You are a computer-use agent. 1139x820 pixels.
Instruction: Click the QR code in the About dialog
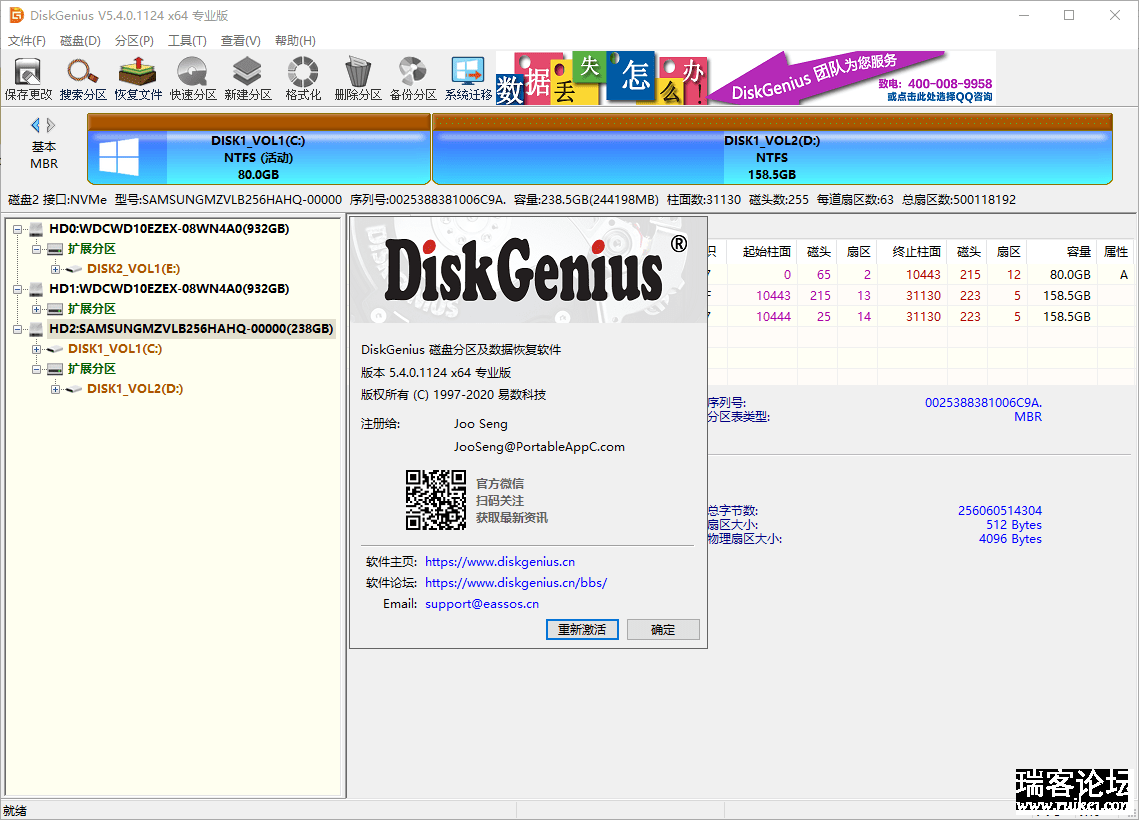click(x=436, y=500)
